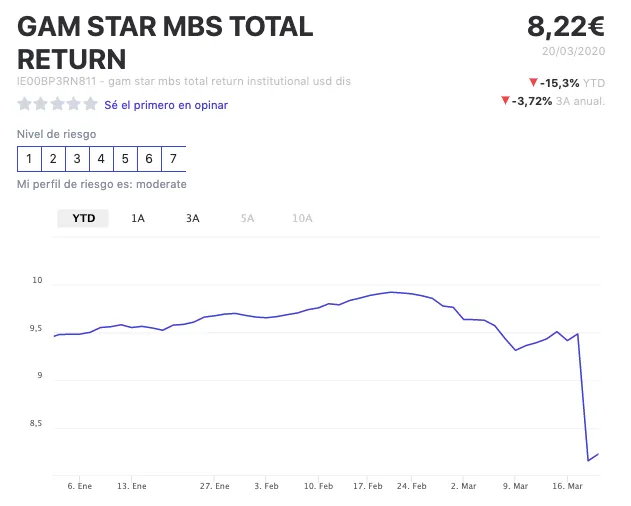This screenshot has height=506, width=631.
Task: Rate the fund five stars
Action: (x=91, y=104)
